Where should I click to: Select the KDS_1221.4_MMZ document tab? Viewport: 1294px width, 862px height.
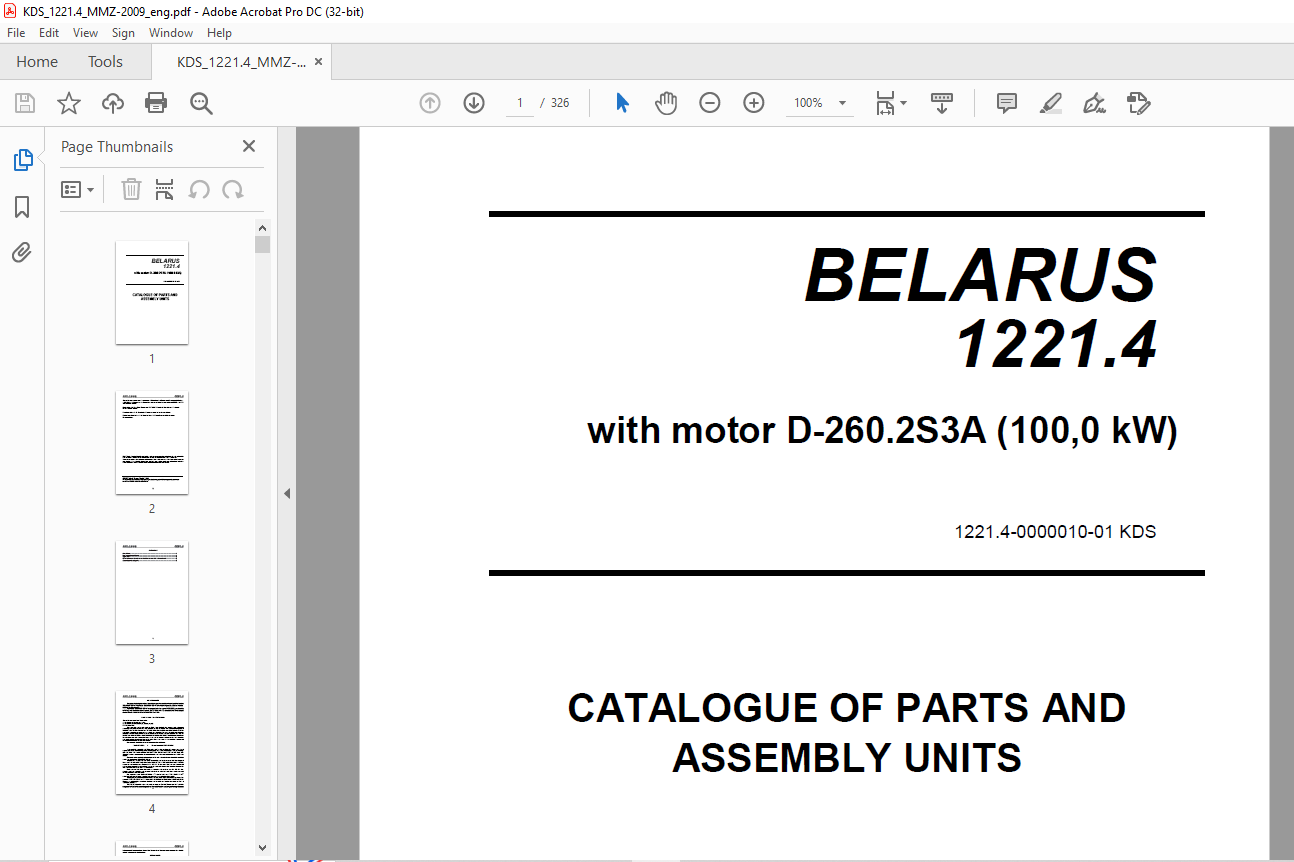(241, 62)
